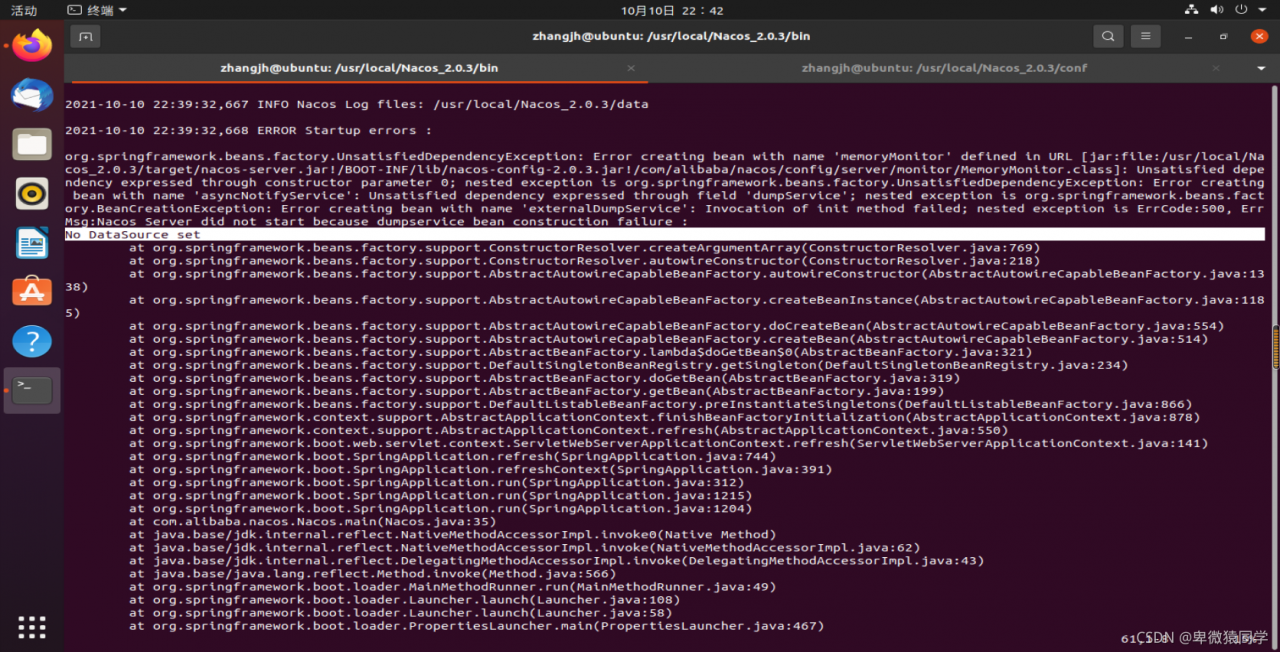Click the 'lambda$doGetBean$0' stack line
The width and height of the screenshot is (1280, 652).
click(x=580, y=353)
